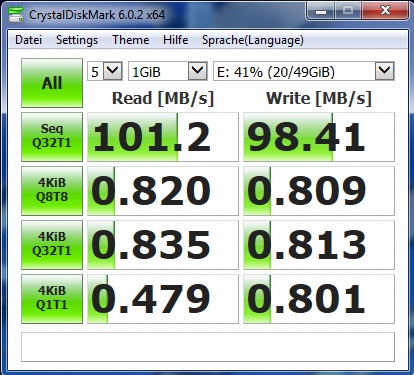Run the 4KiB Q8T8 test

point(52,191)
